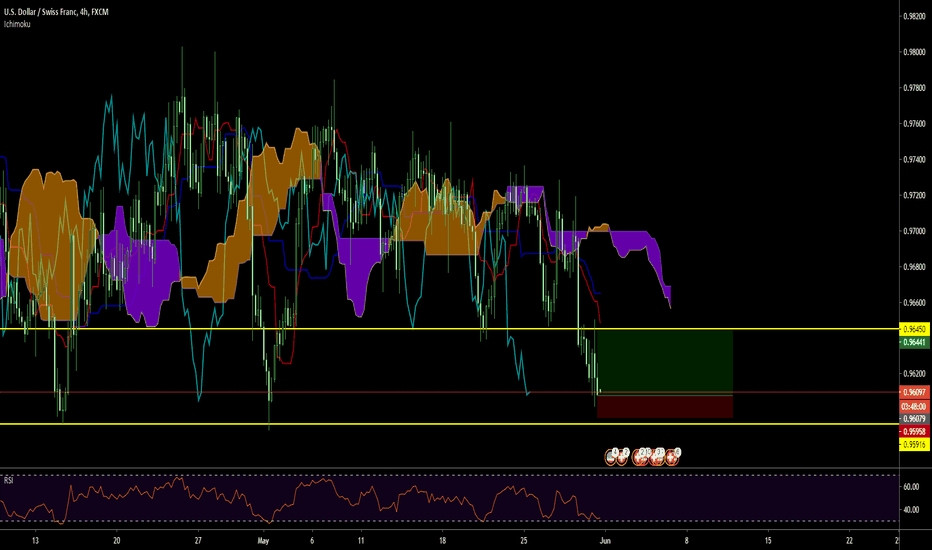This screenshot has width=932, height=550.
Task: Select the red stop-loss zone of long position
Action: coord(665,407)
